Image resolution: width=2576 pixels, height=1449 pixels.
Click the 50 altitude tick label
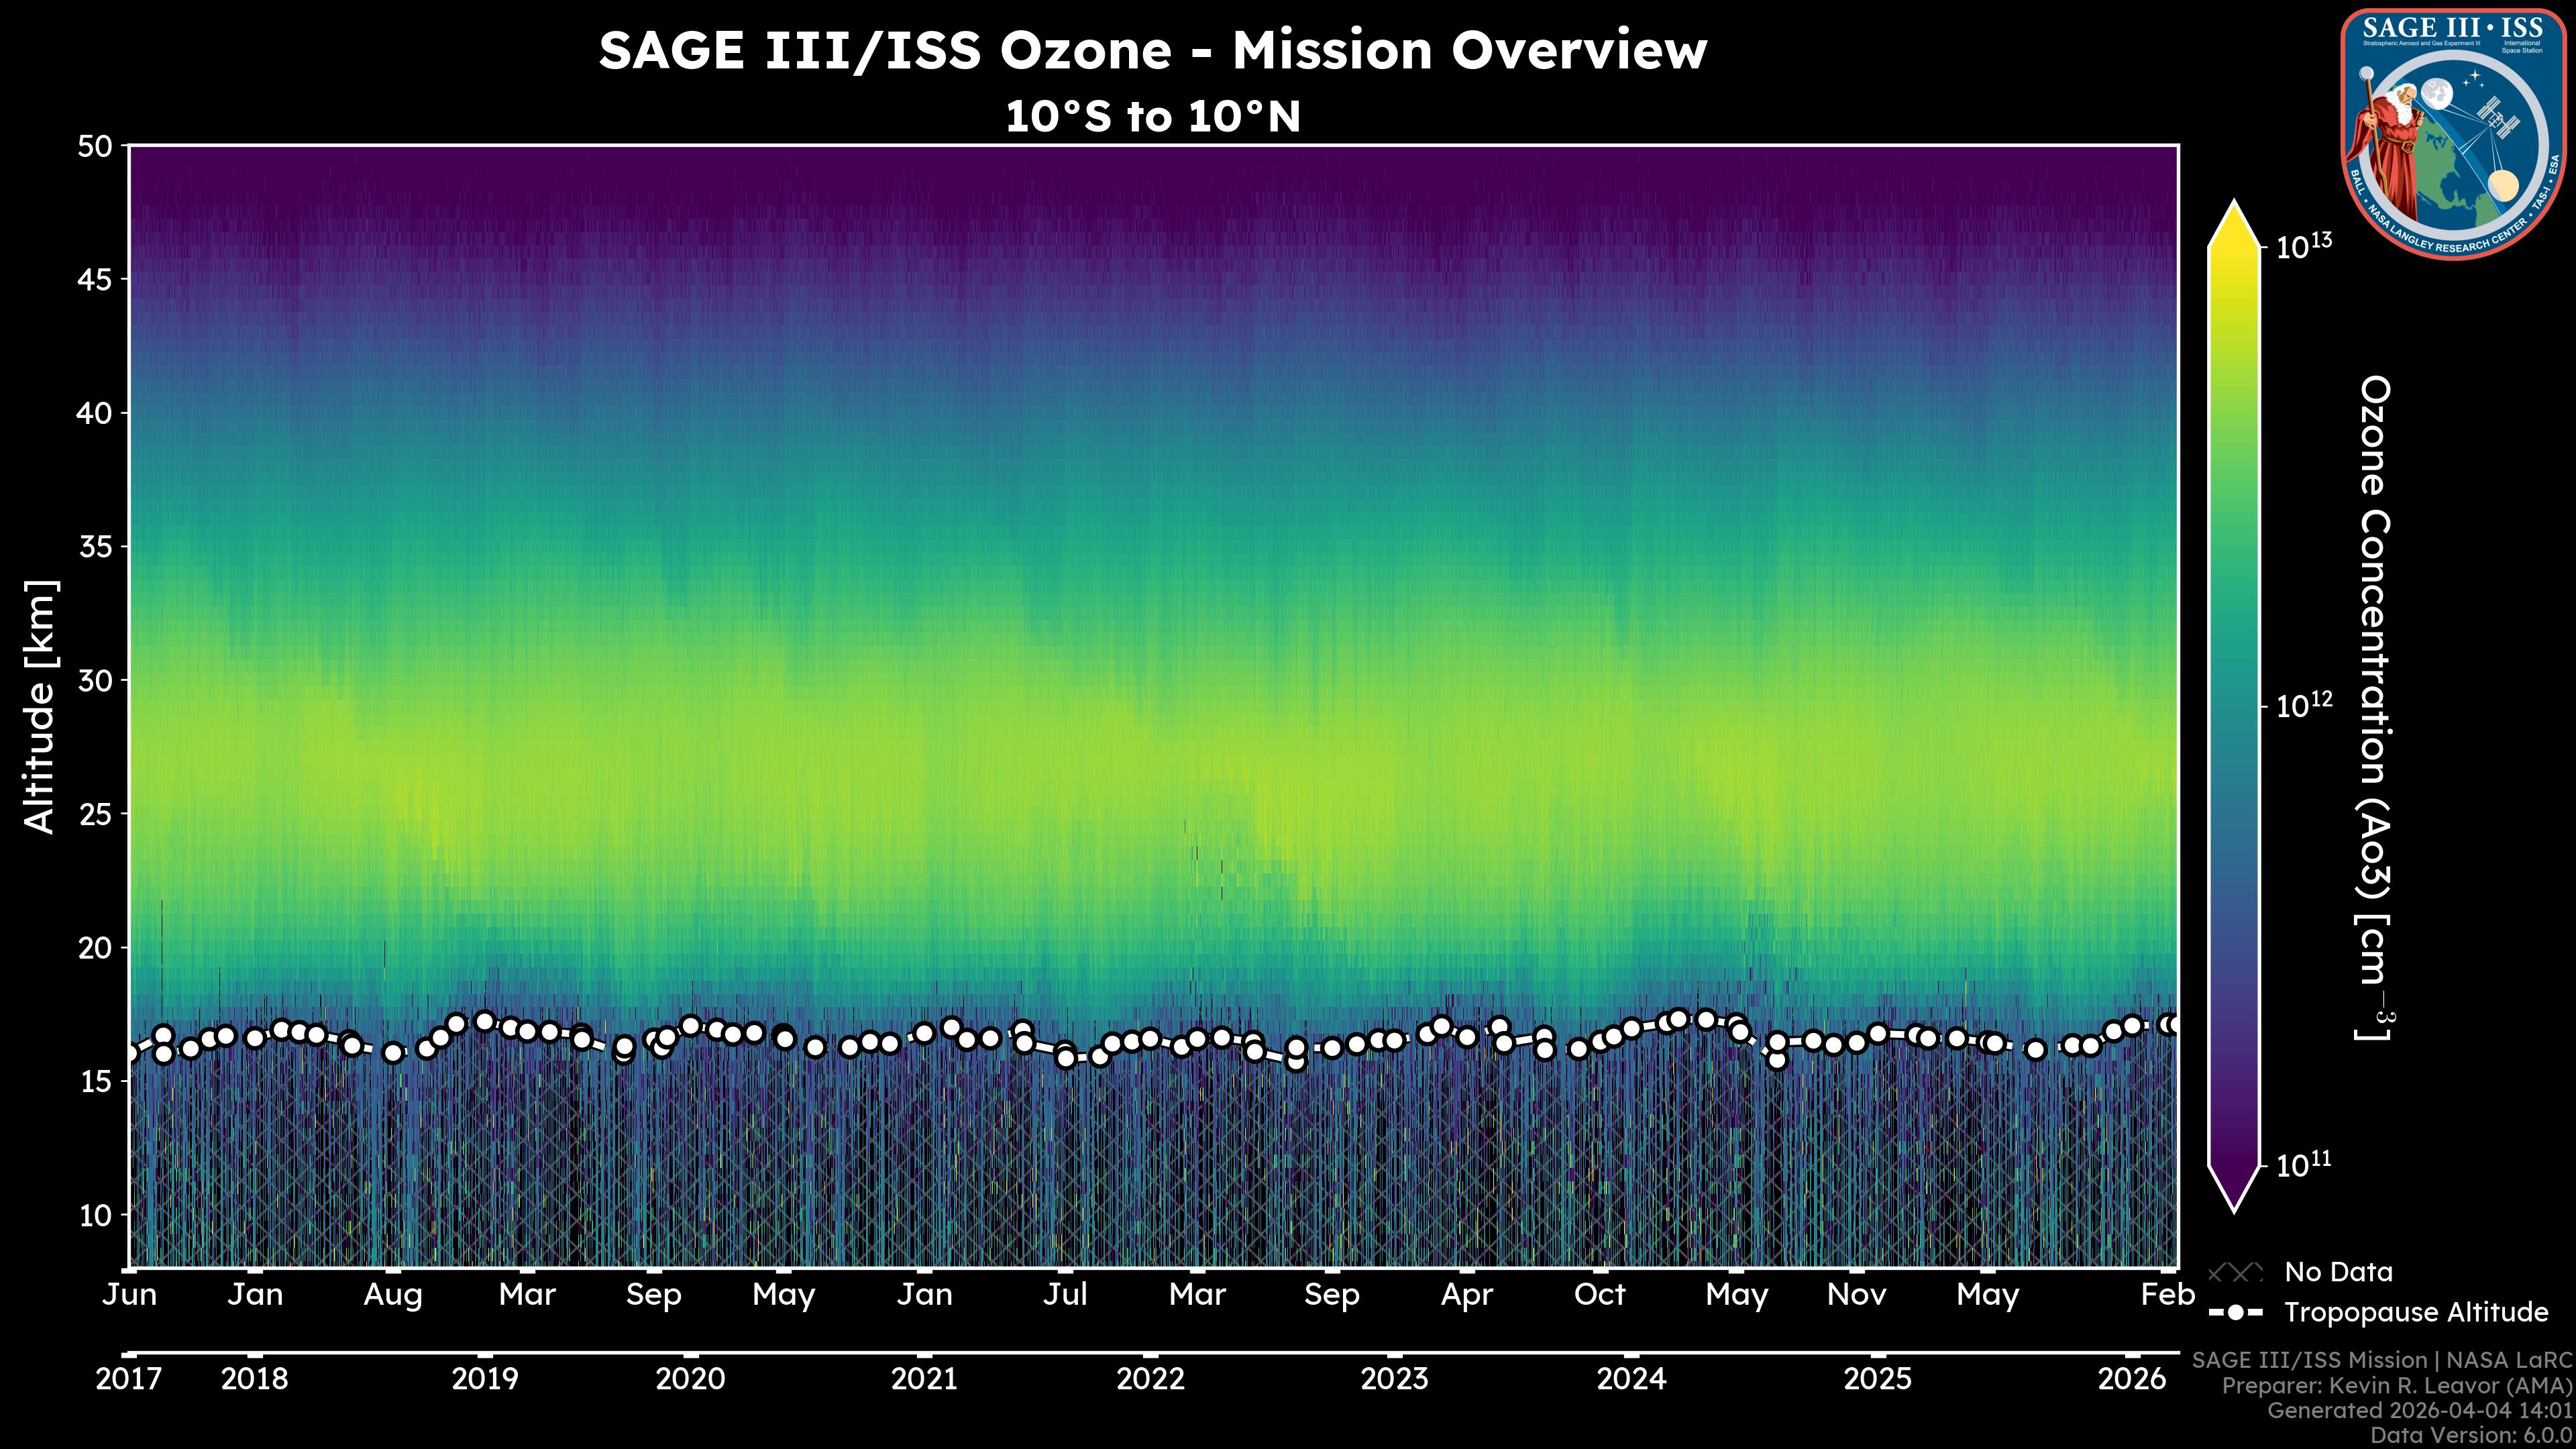click(x=95, y=147)
